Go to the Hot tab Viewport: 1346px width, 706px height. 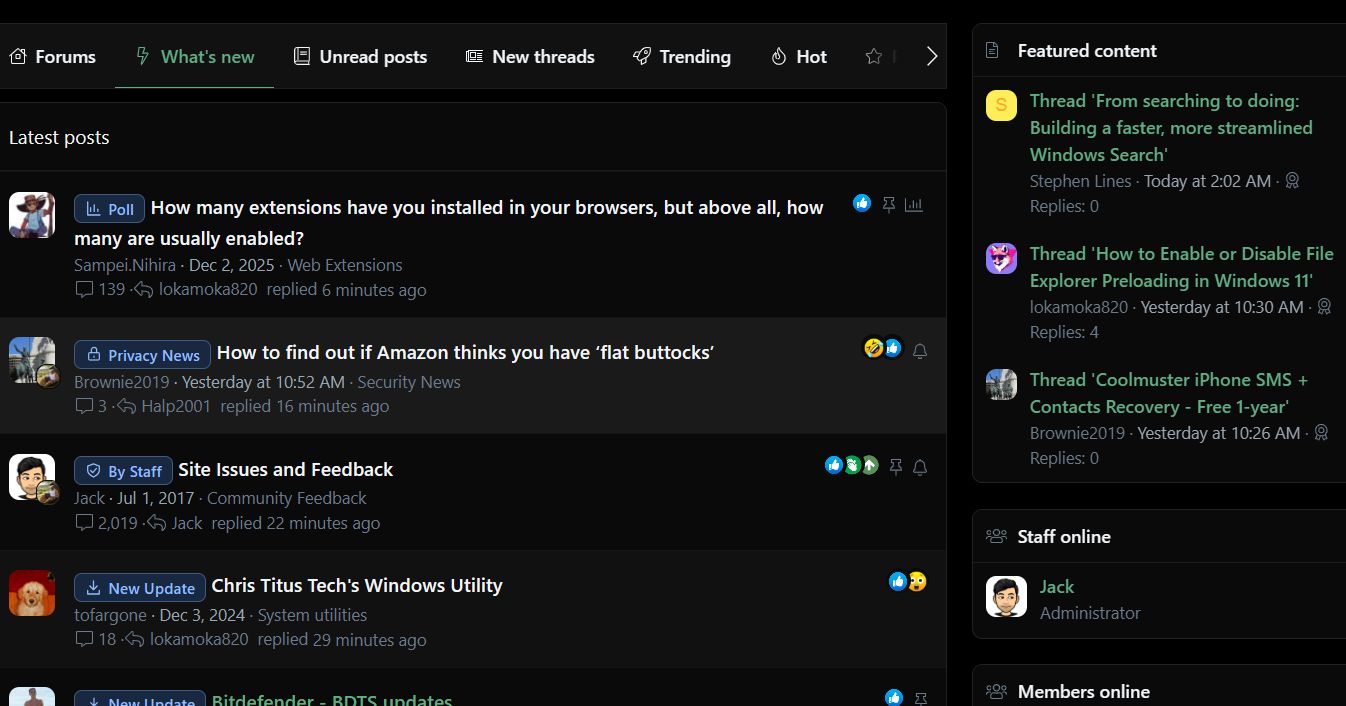(799, 57)
